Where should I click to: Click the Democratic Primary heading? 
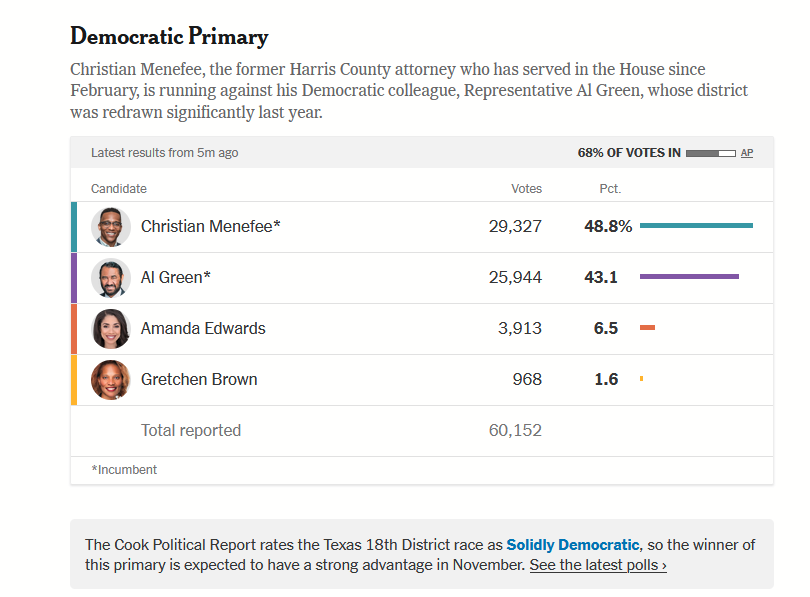point(169,38)
